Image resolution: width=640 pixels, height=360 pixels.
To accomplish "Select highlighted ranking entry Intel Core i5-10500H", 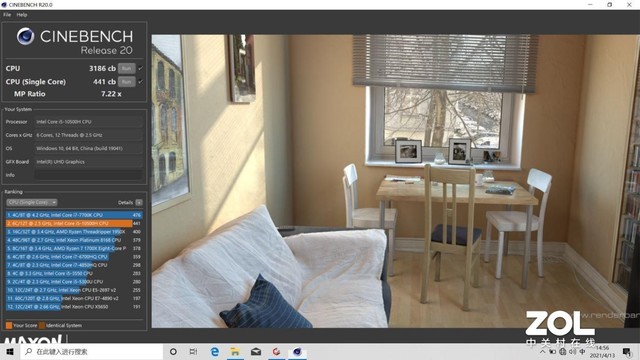I will 74,223.
